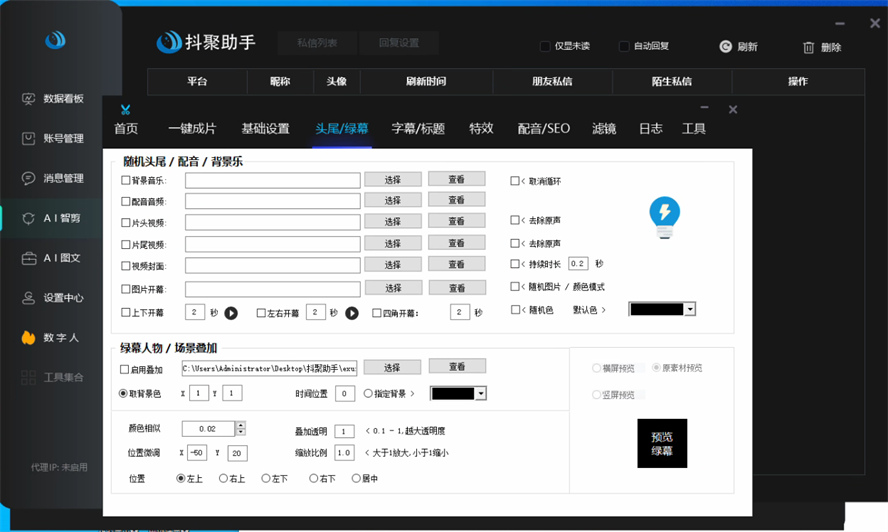Enable the 图片开幕 checkbox
Image resolution: width=888 pixels, height=532 pixels.
(x=126, y=289)
